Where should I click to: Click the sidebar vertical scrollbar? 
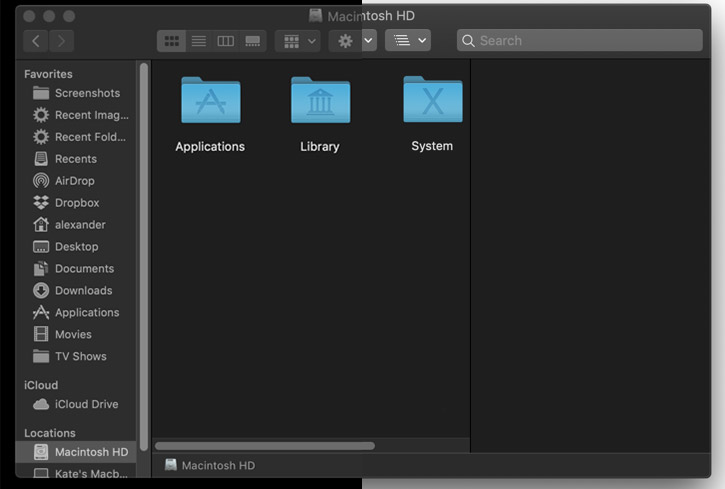pos(144,257)
